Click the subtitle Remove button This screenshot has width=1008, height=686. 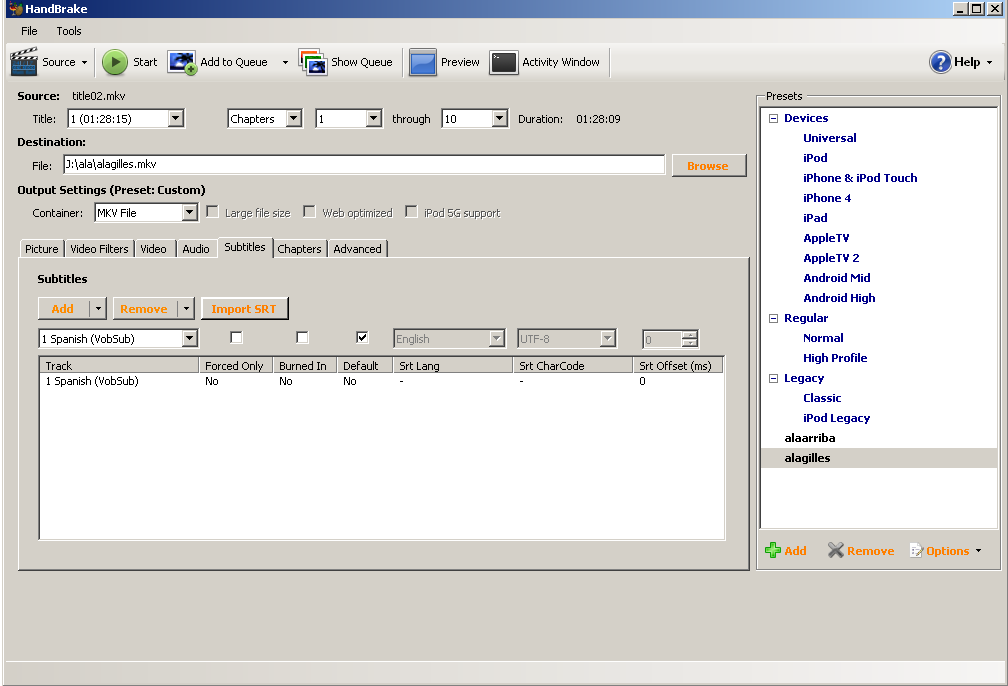pyautogui.click(x=144, y=309)
